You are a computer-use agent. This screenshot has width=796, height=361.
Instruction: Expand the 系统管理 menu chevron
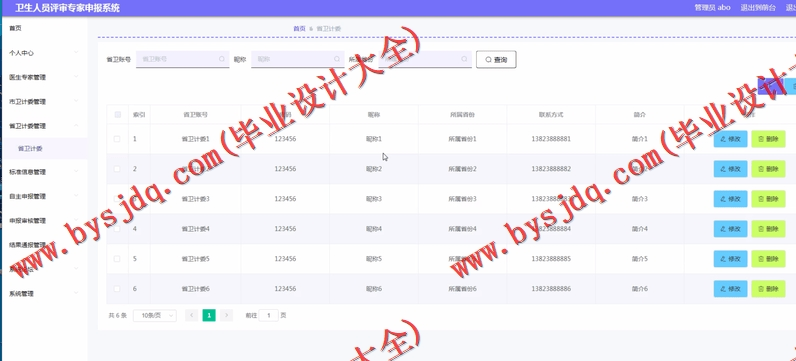[x=76, y=293]
